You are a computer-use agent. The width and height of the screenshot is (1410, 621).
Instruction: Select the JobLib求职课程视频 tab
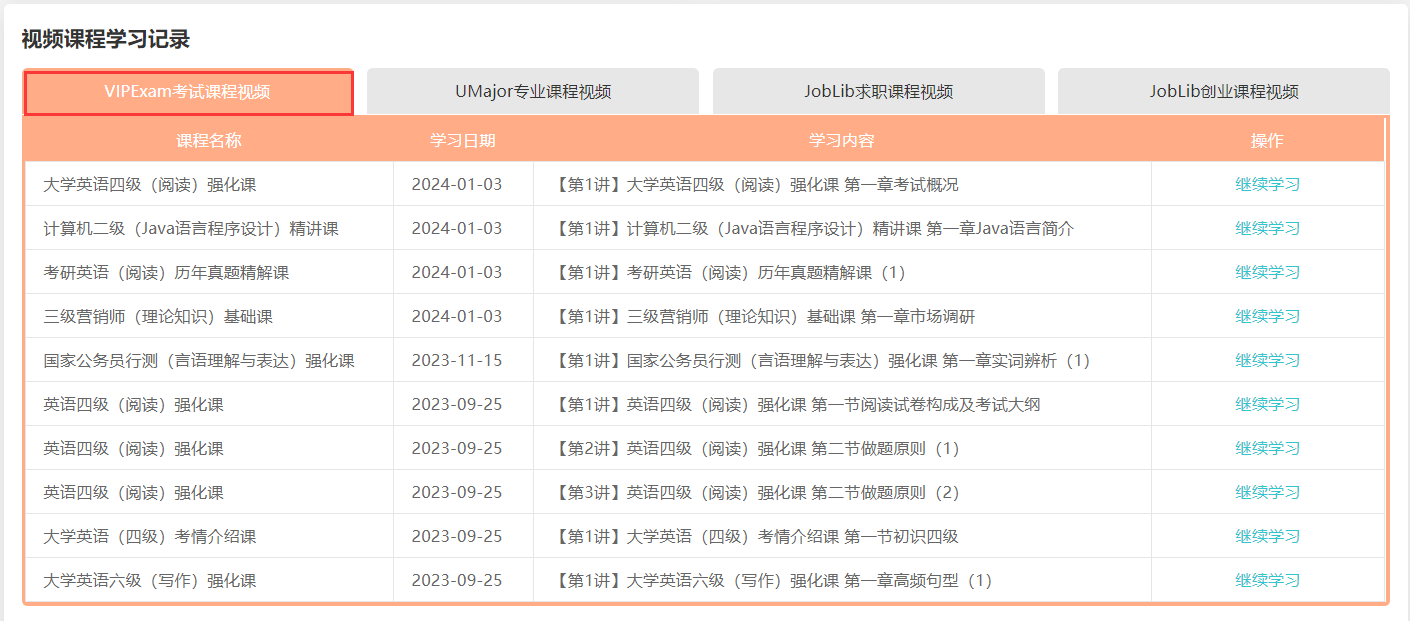(878, 92)
